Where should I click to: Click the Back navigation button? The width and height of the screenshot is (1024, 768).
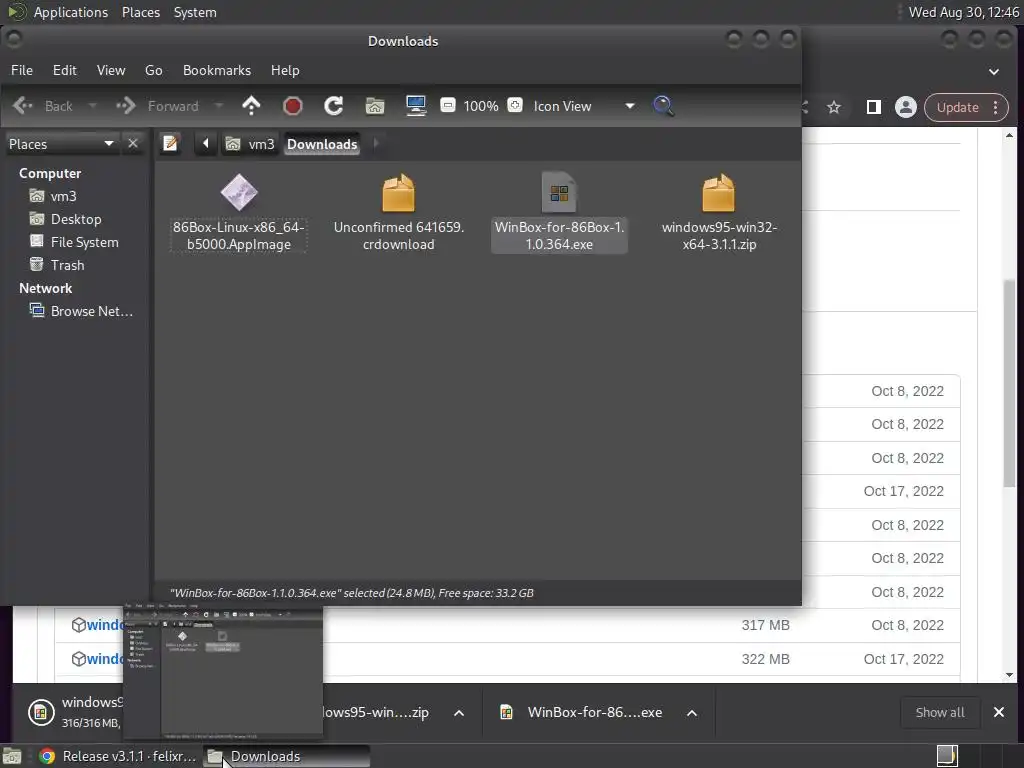click(42, 106)
